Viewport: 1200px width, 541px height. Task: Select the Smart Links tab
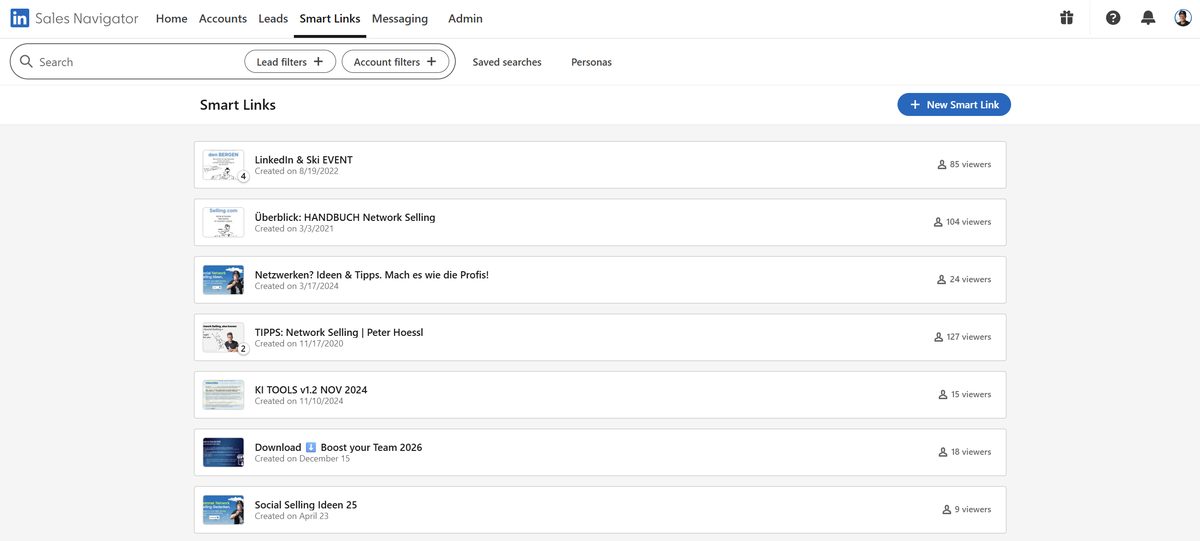pyautogui.click(x=330, y=18)
